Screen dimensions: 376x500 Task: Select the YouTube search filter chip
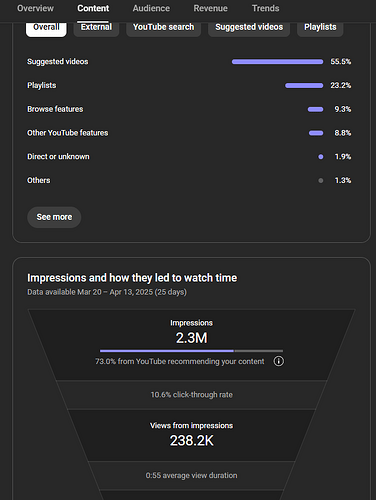[x=164, y=28]
